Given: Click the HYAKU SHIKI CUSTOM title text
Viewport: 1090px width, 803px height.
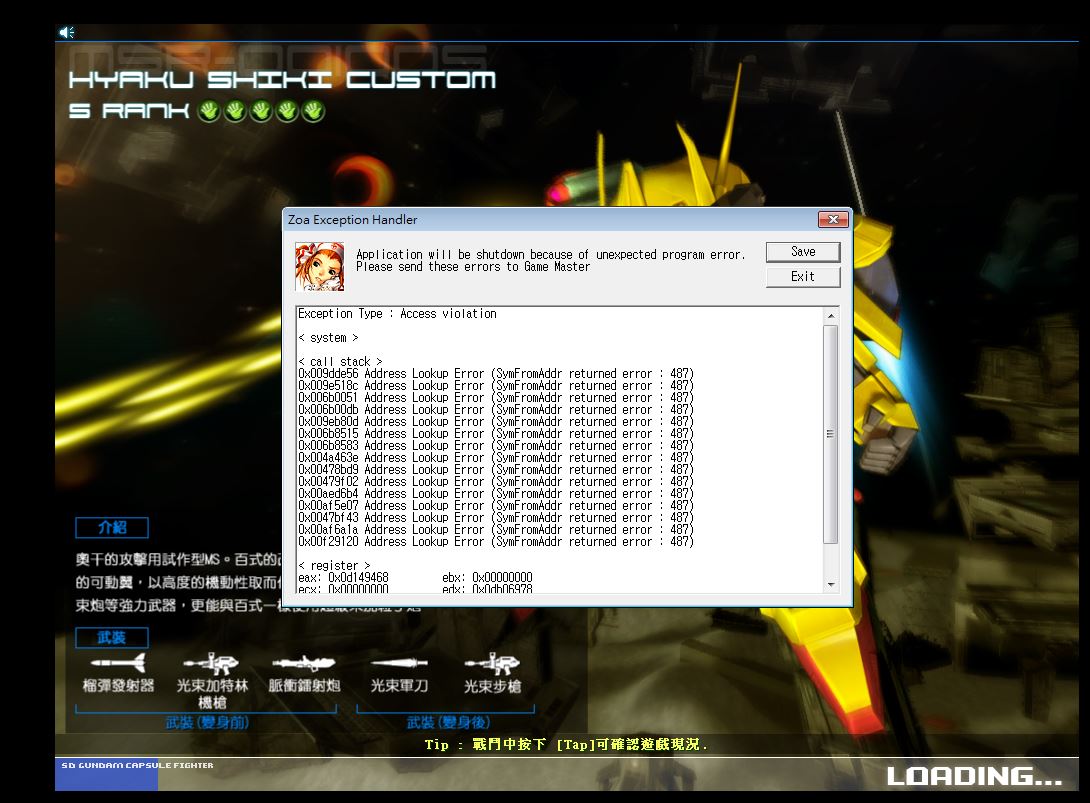Looking at the screenshot, I should (x=282, y=80).
